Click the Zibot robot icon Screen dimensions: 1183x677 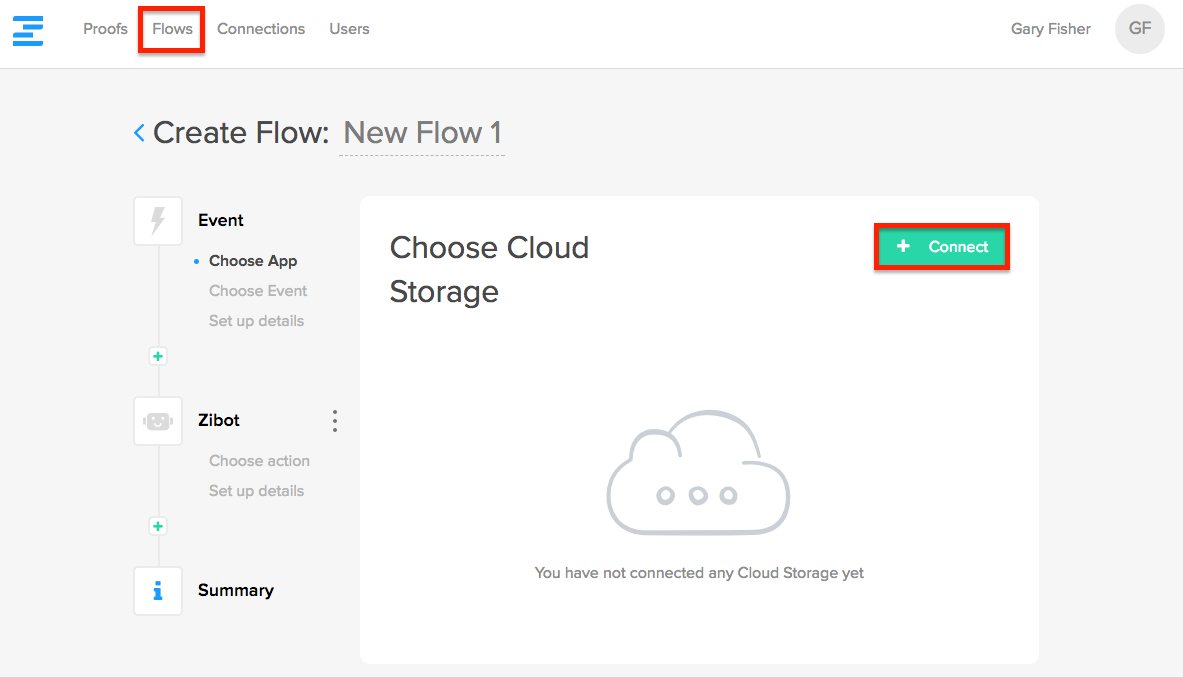click(x=158, y=421)
